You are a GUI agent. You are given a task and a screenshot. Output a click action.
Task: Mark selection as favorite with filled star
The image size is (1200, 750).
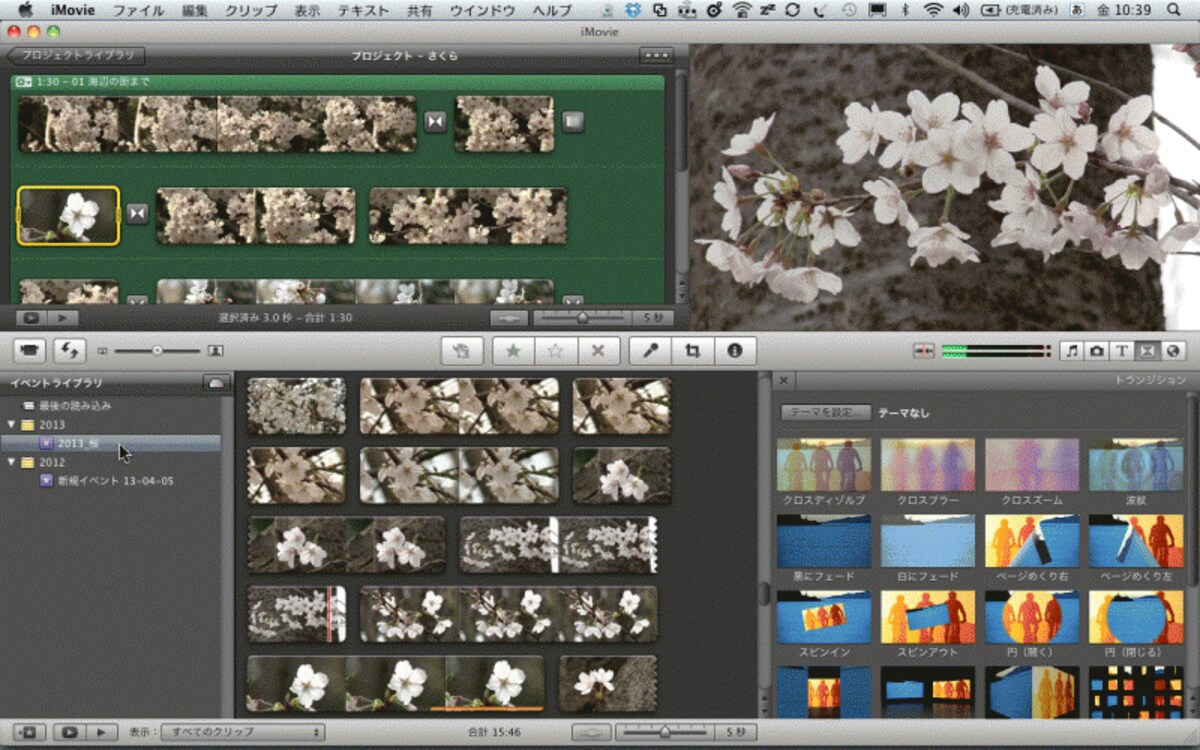pos(513,351)
